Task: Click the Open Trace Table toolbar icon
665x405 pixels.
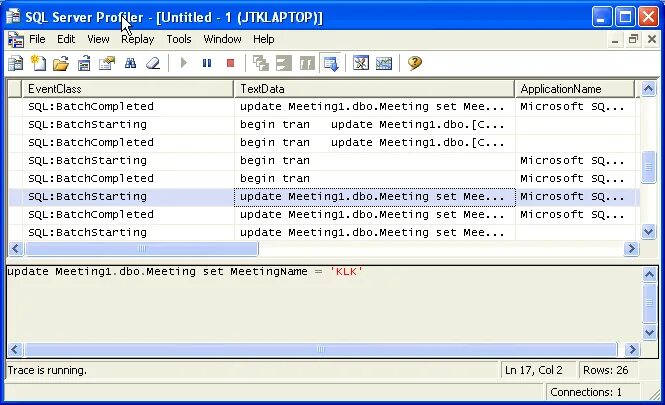Action: point(84,64)
